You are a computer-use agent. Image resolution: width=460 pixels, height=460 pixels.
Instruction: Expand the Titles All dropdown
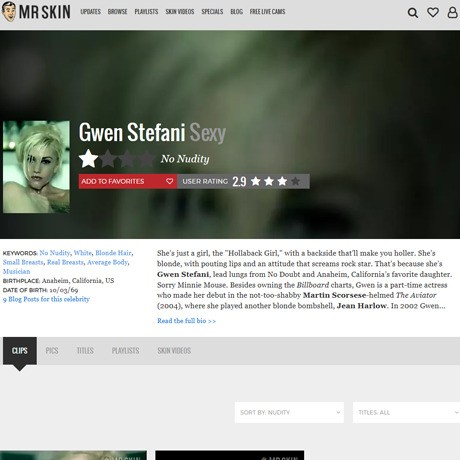click(x=406, y=412)
